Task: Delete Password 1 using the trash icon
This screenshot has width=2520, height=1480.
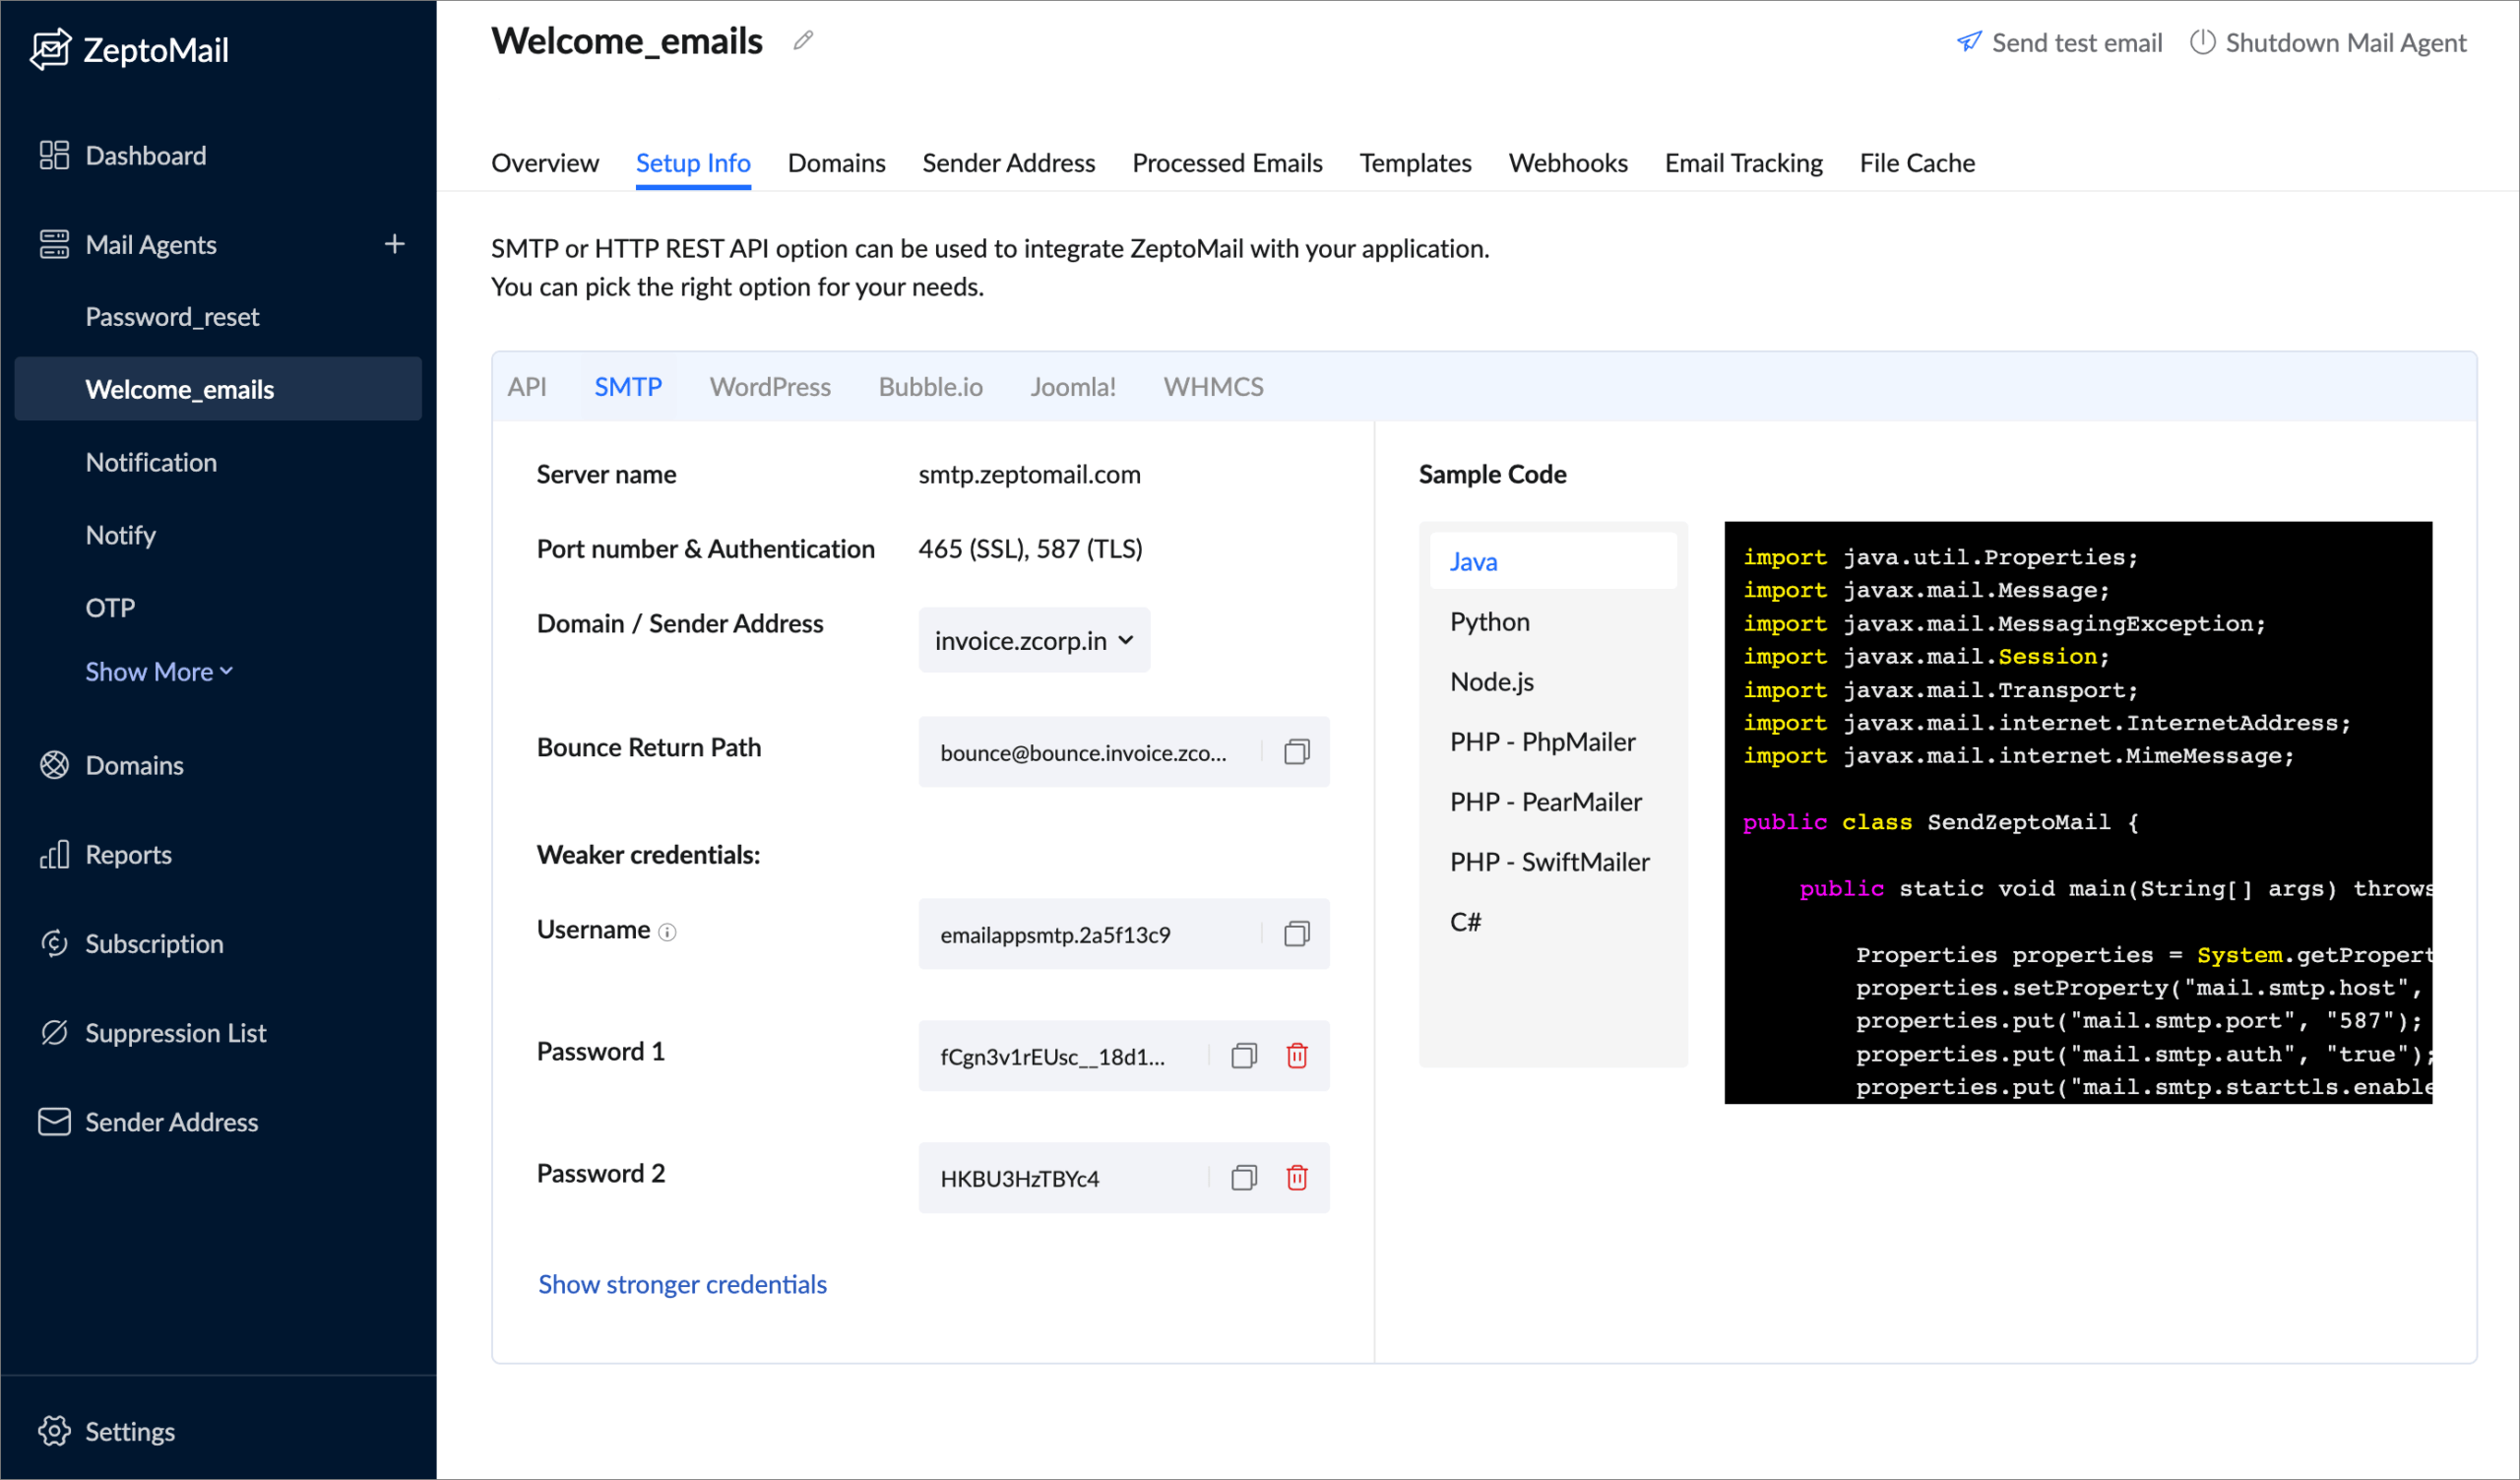Action: tap(1298, 1055)
